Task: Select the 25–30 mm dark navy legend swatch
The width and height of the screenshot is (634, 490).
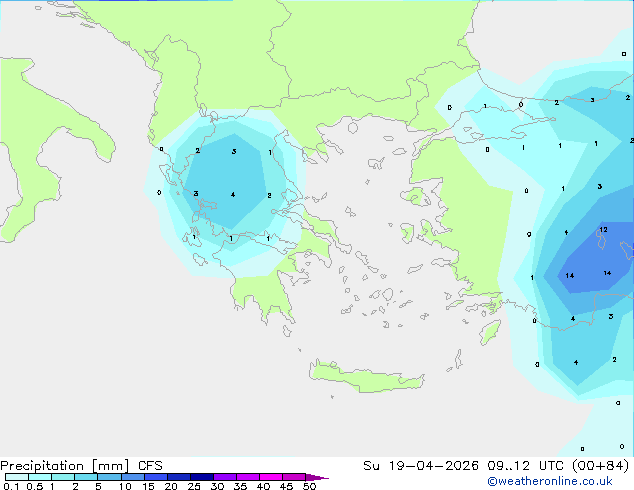Action: tap(202, 477)
